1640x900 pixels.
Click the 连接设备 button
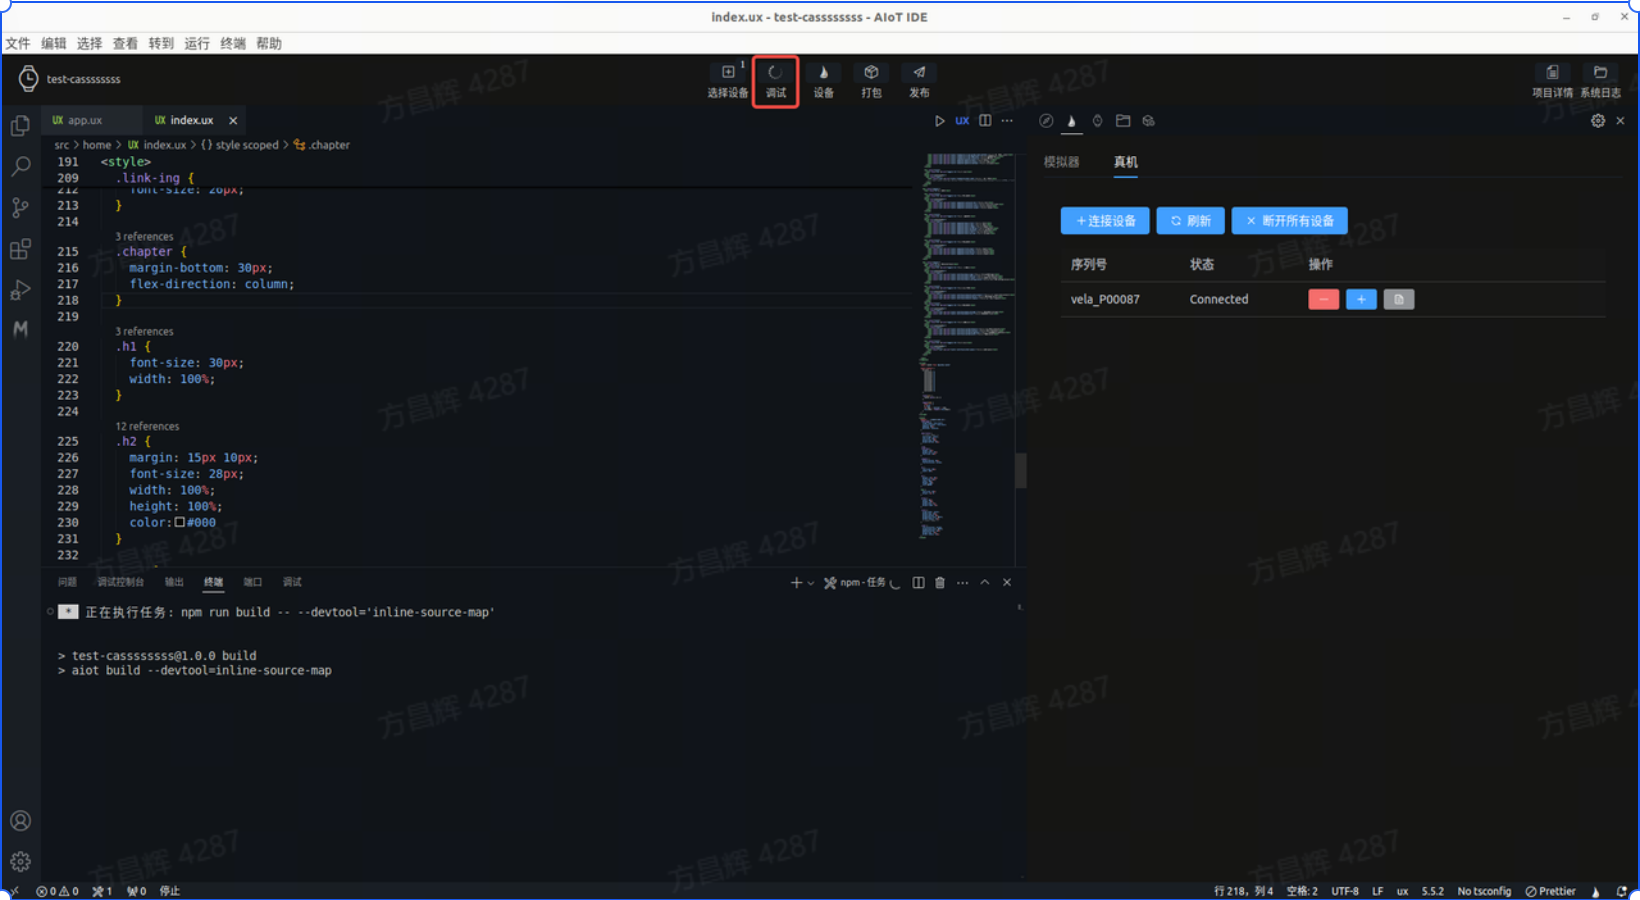(1105, 221)
